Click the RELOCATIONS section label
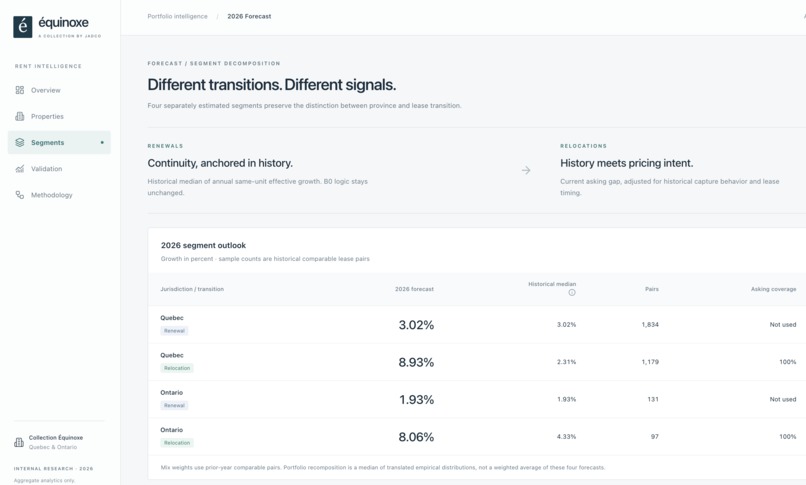This screenshot has width=806, height=485. click(x=583, y=146)
